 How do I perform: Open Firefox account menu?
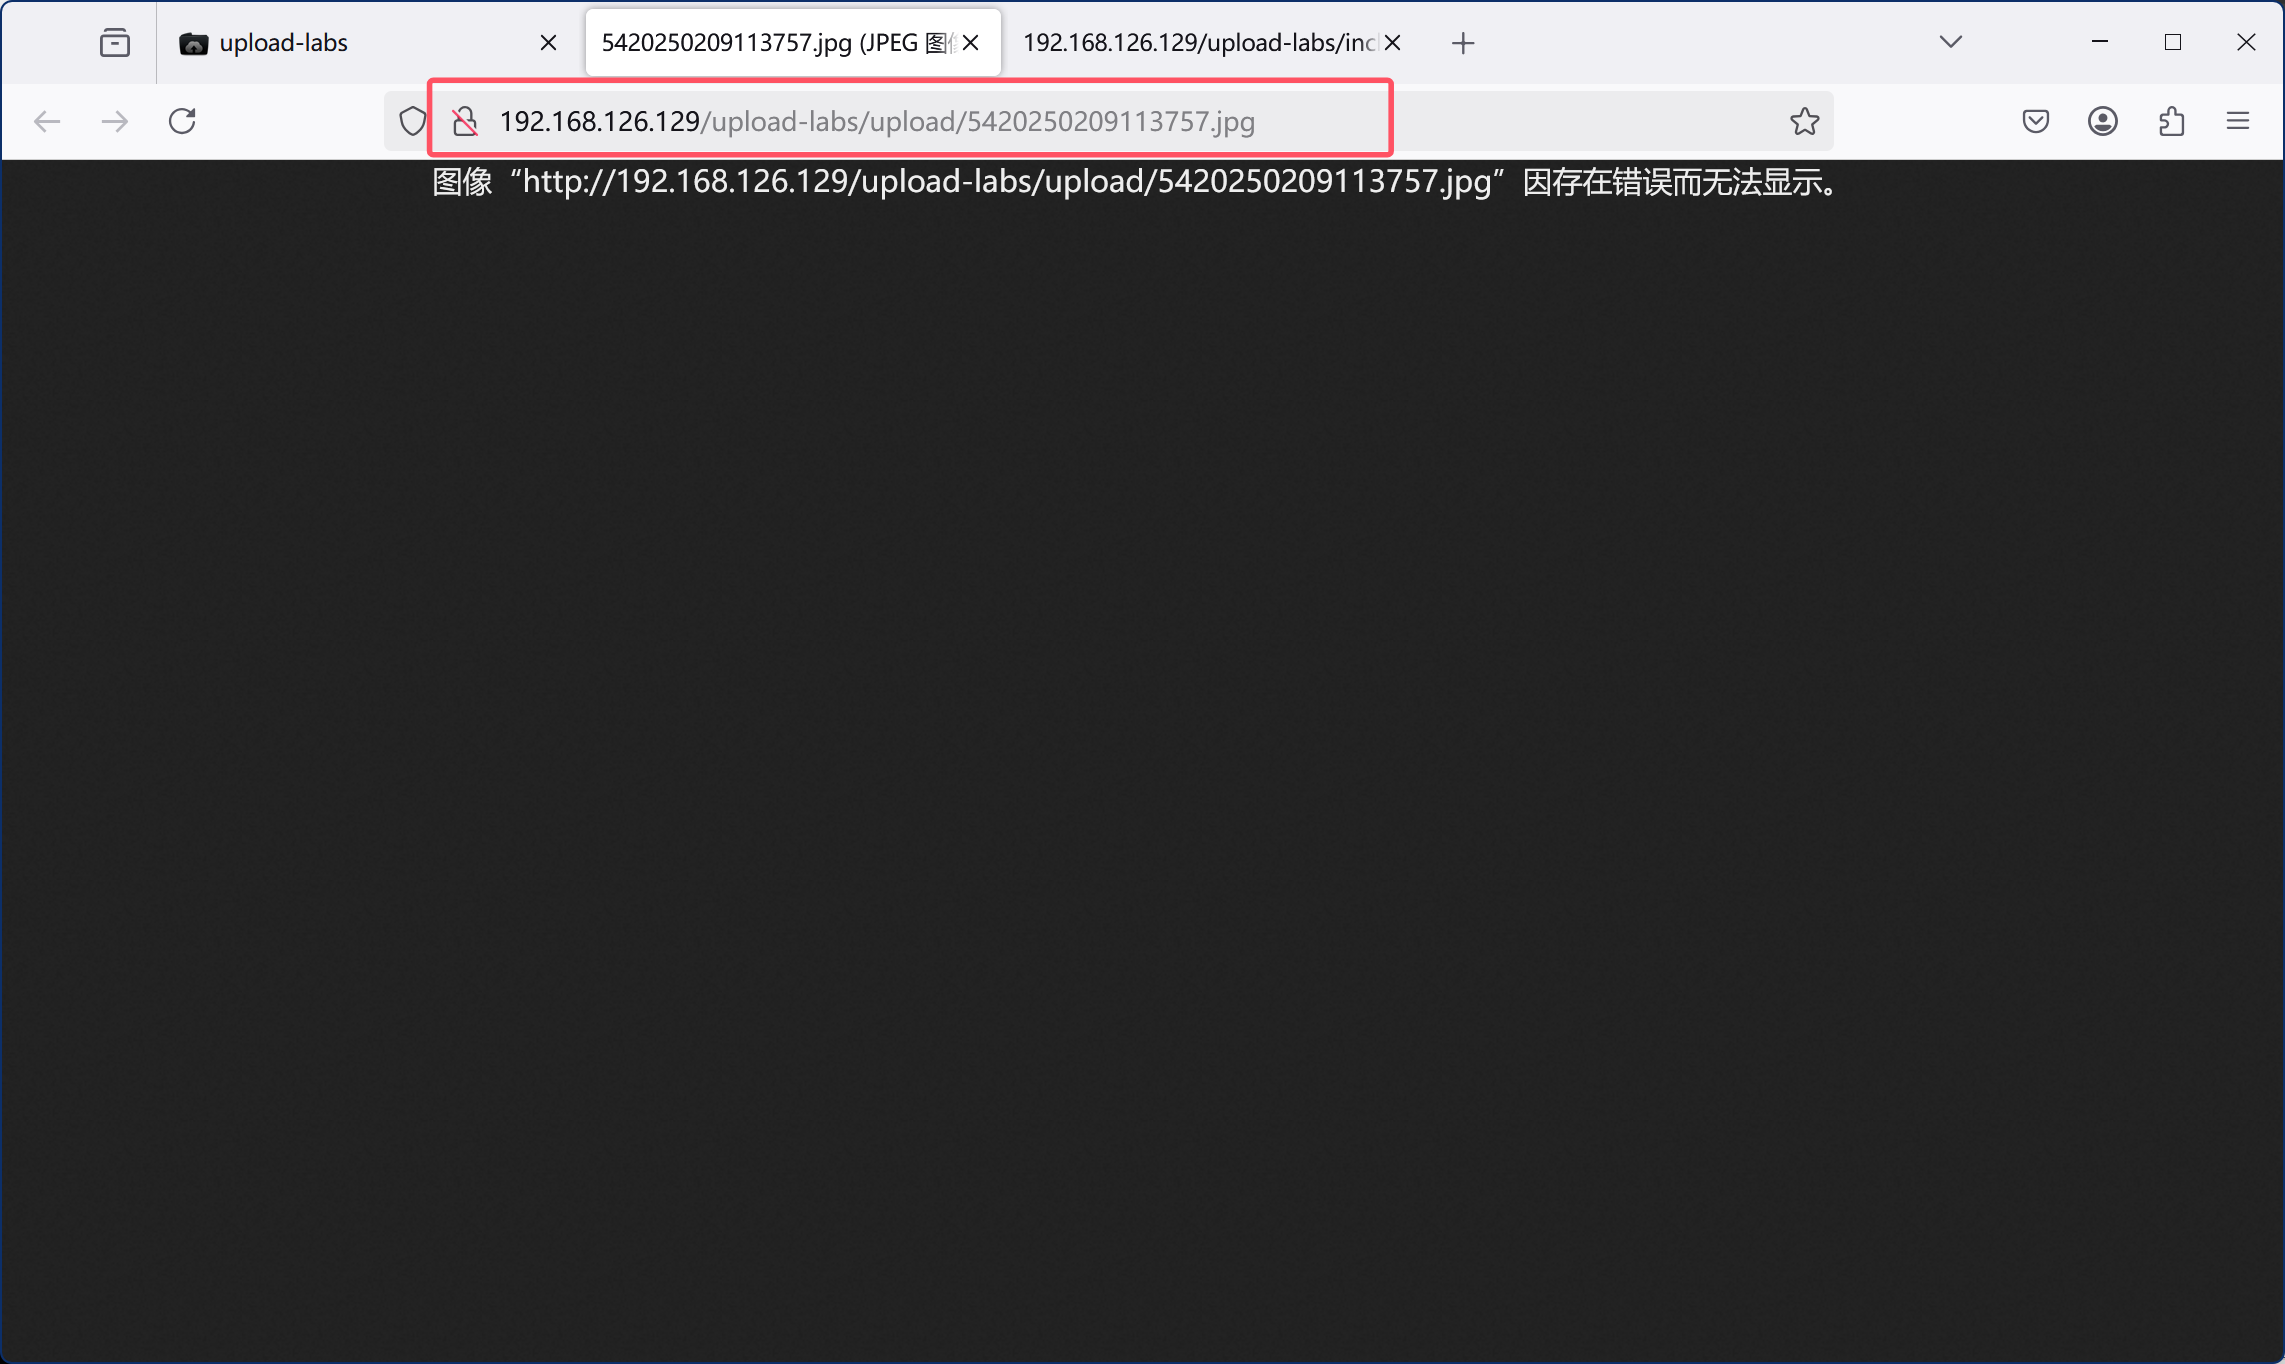tap(2102, 121)
